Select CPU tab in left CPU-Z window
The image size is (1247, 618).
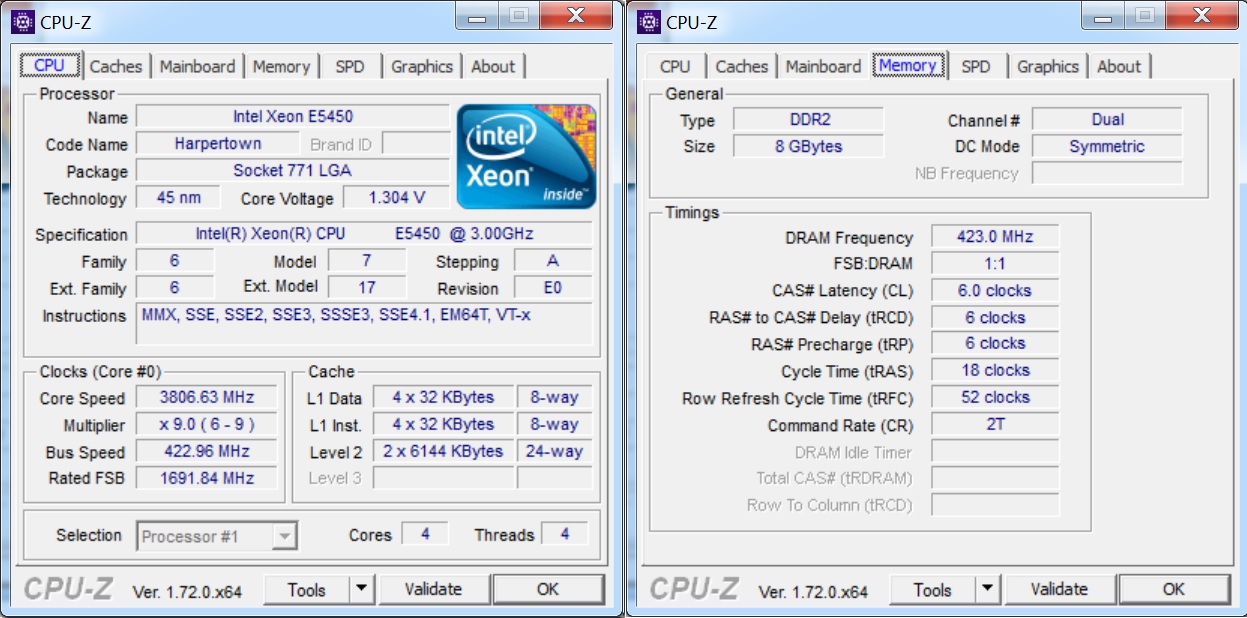[49, 65]
